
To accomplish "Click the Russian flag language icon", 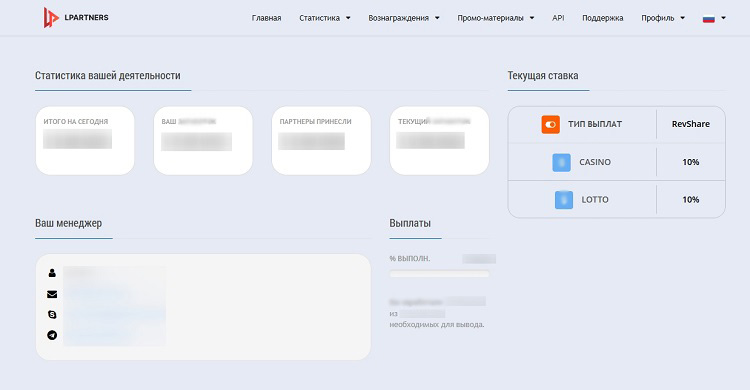I will coord(708,19).
